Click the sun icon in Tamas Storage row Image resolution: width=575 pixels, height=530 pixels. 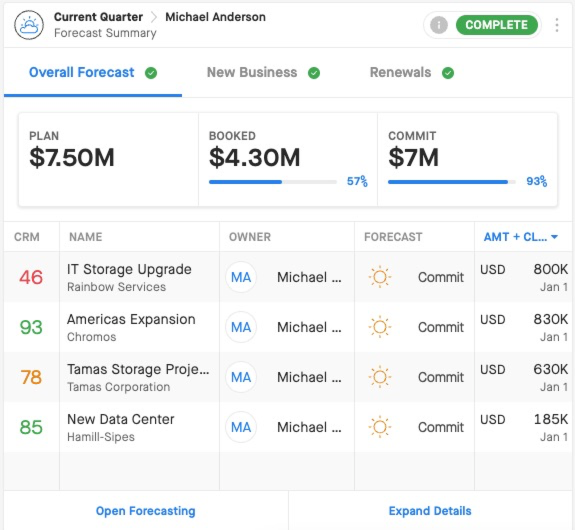(x=380, y=377)
